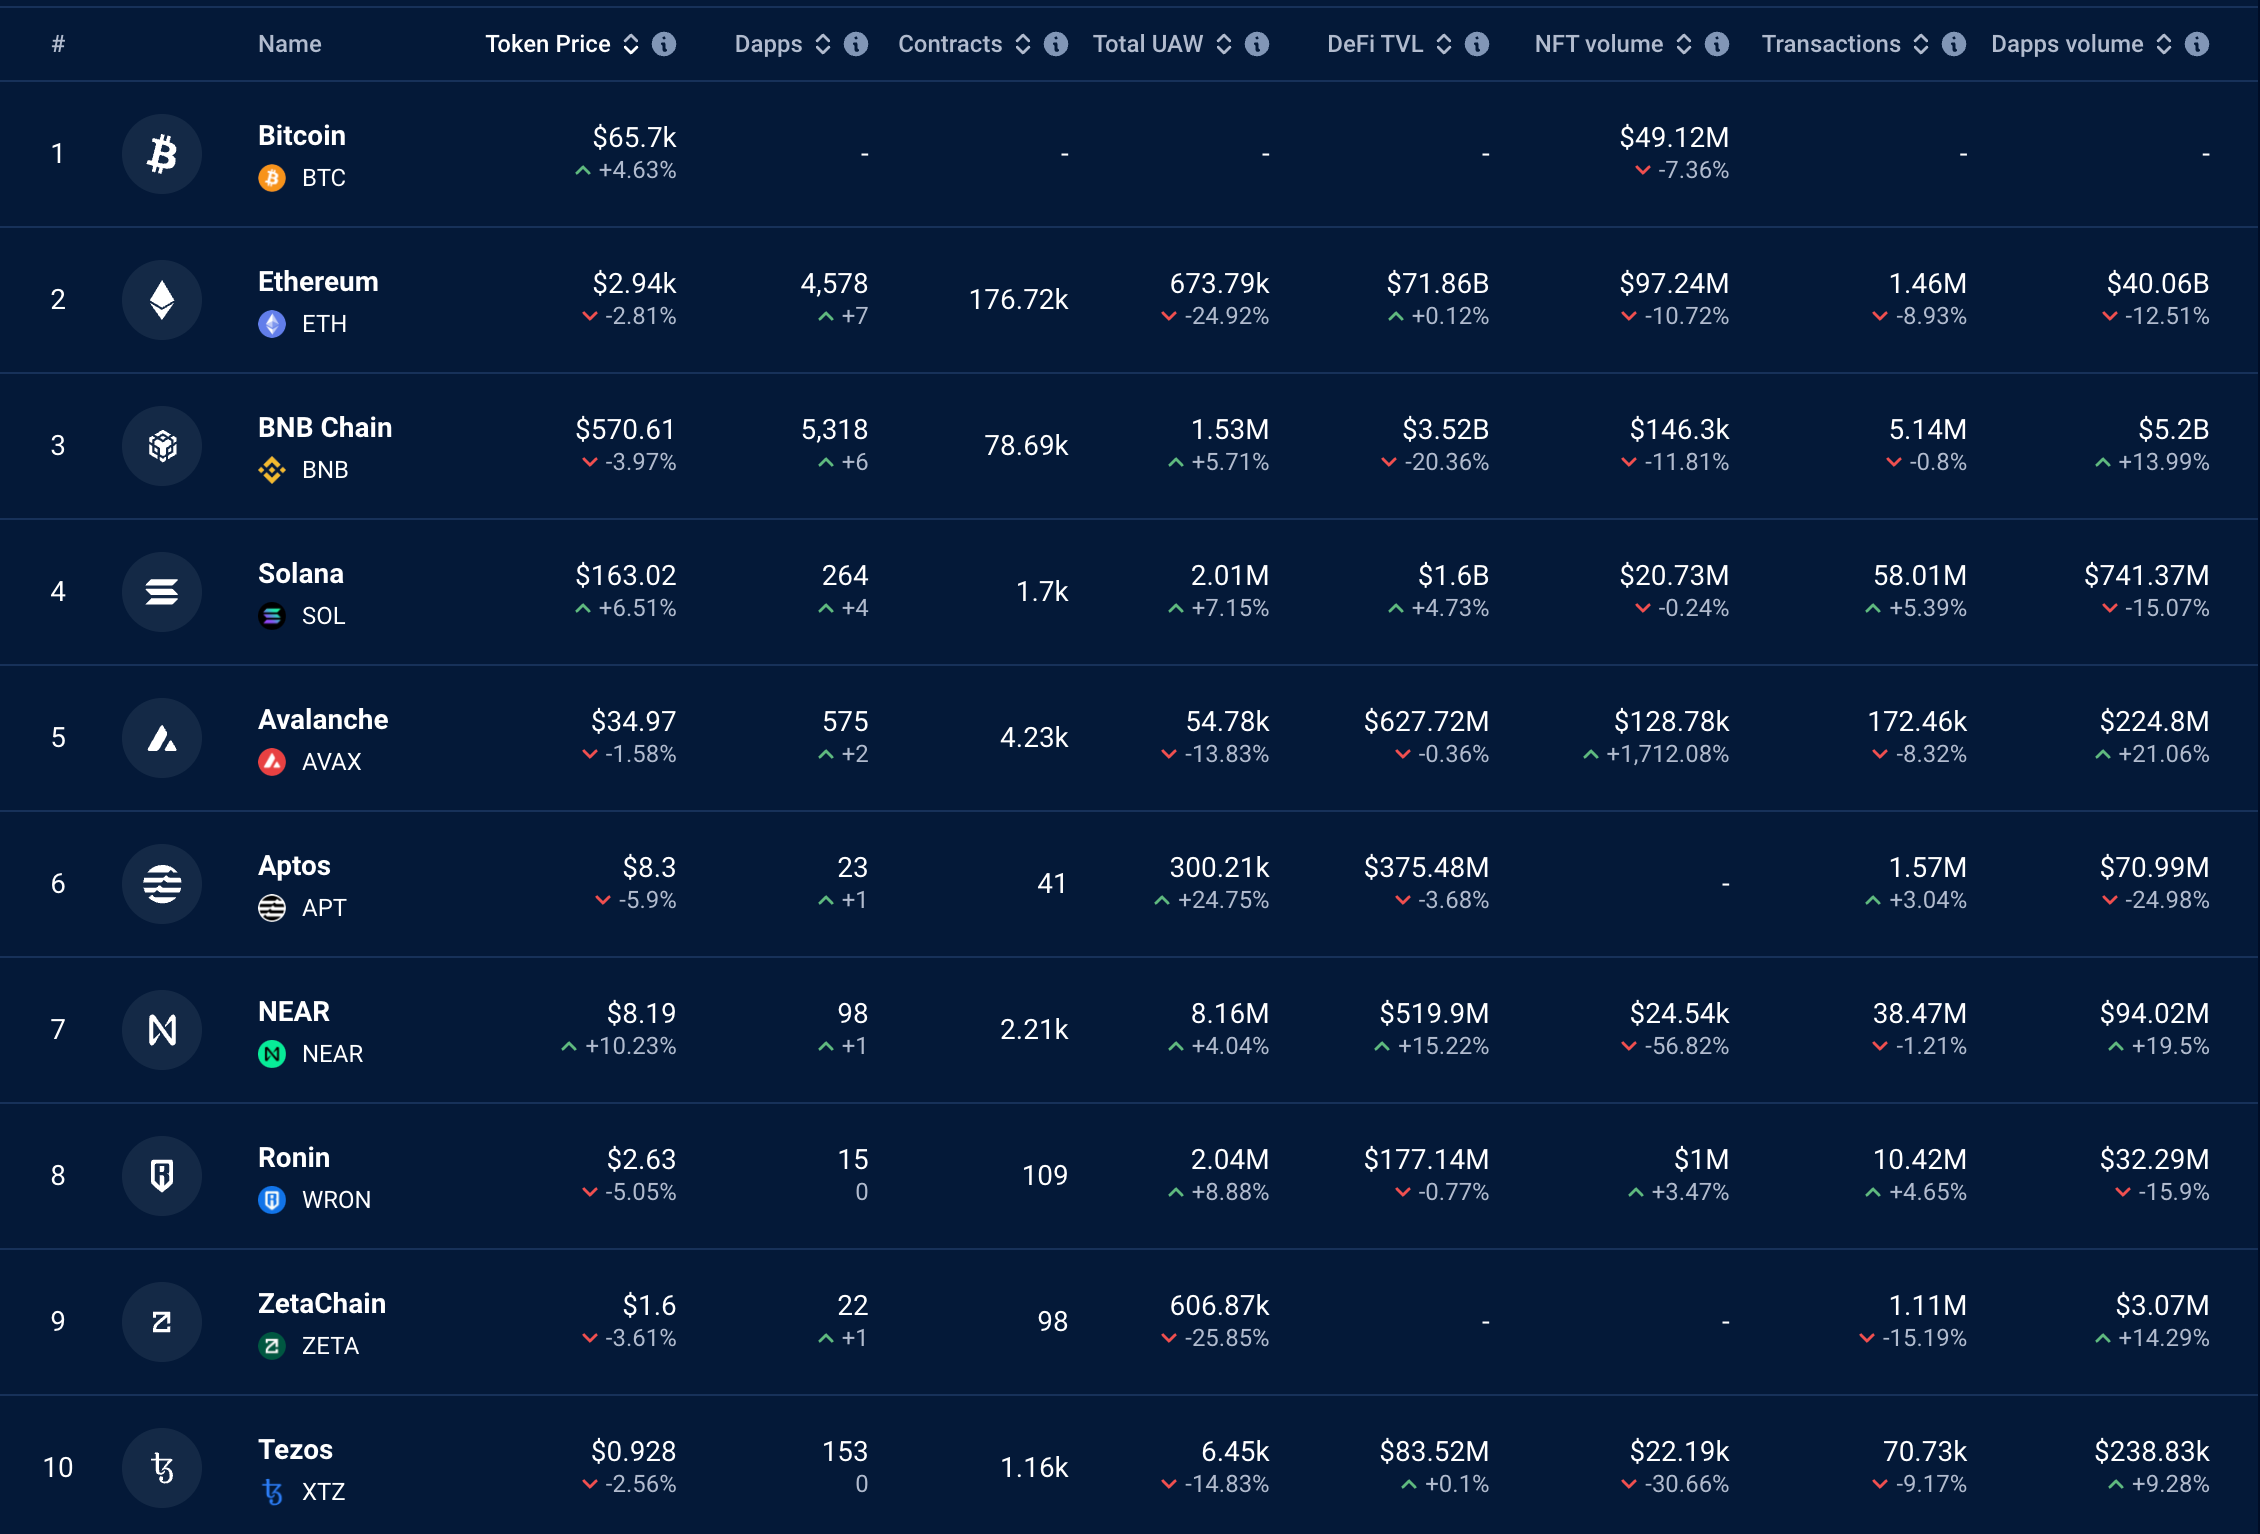Click the Bitcoin chain logo icon
Viewport: 2260px width, 1534px height.
162,154
